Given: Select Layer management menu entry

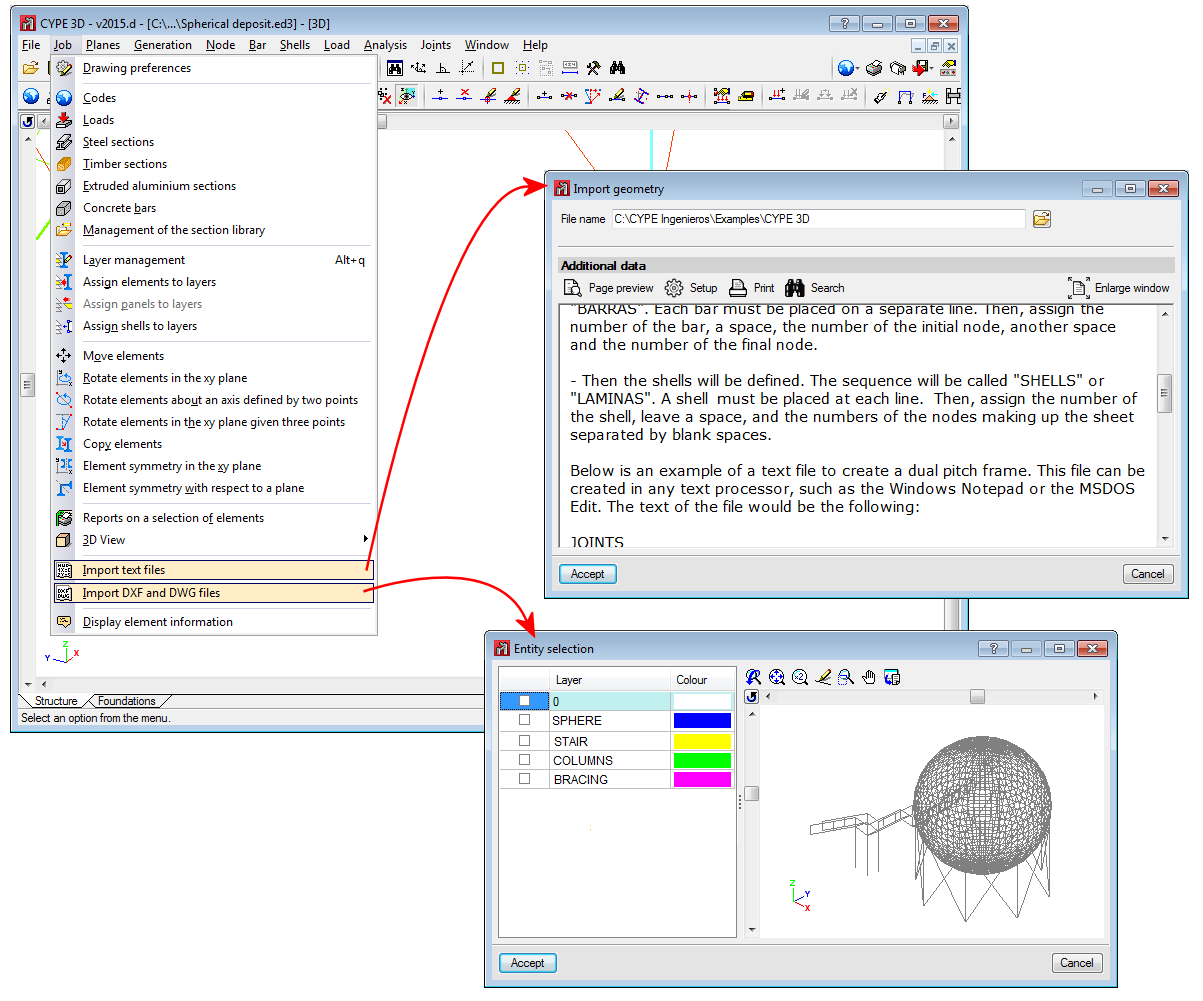Looking at the screenshot, I should tap(213, 260).
